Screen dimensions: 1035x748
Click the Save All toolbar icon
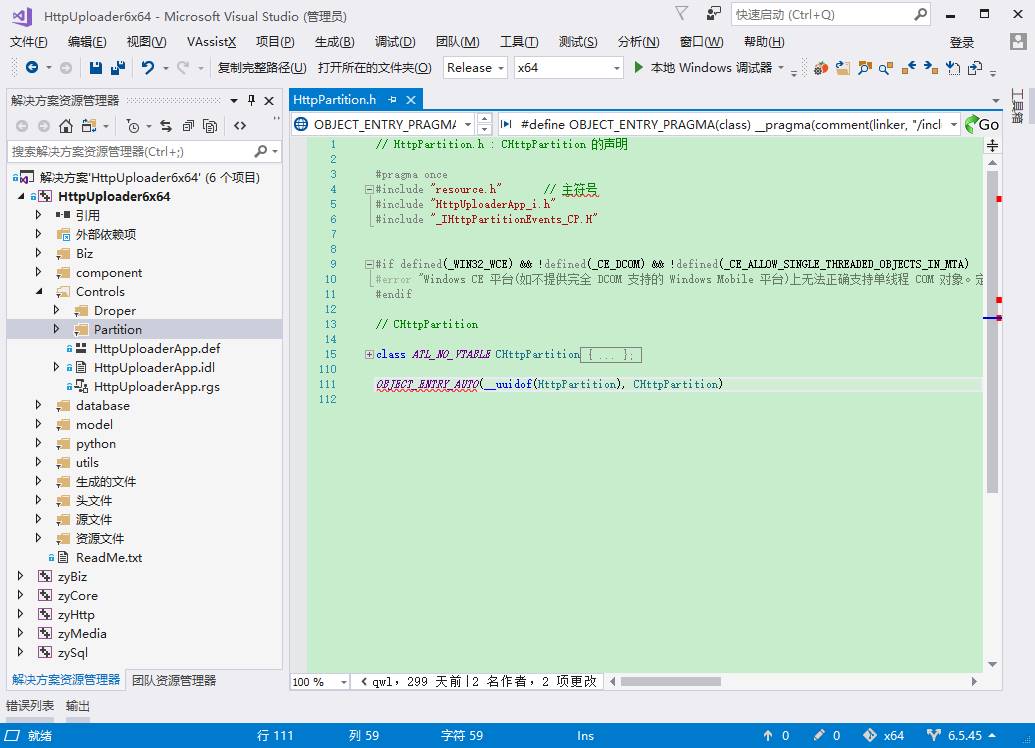coord(117,68)
